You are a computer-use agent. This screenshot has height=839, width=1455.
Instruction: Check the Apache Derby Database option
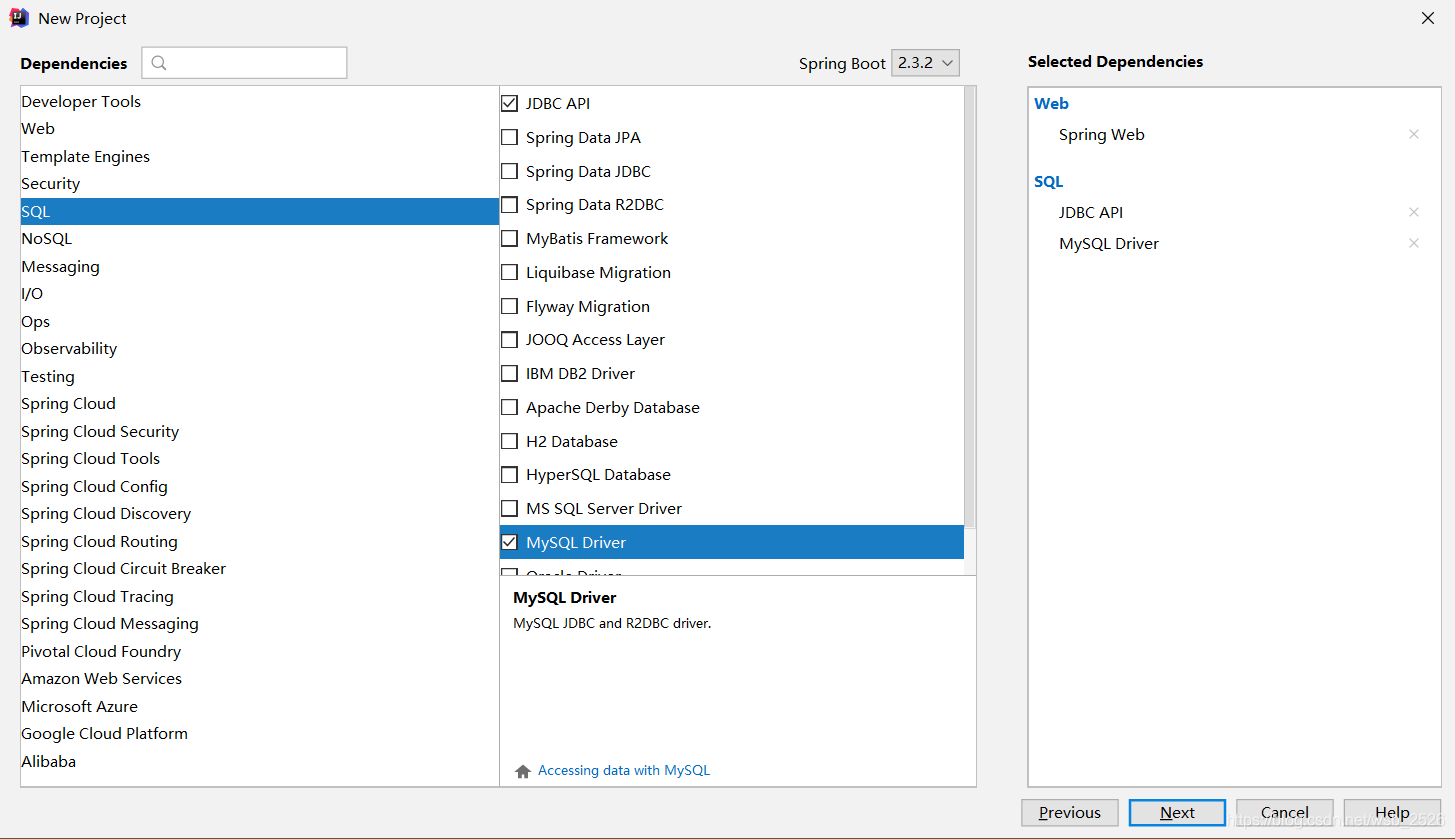point(510,407)
